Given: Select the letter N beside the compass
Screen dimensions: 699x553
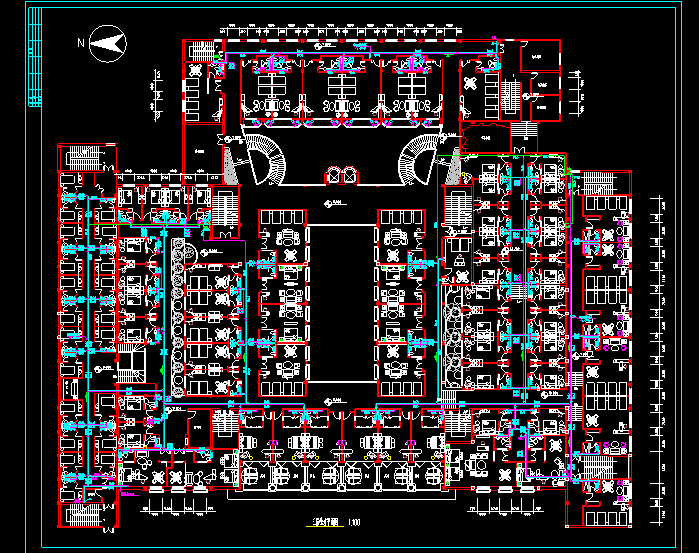Looking at the screenshot, I should point(81,42).
